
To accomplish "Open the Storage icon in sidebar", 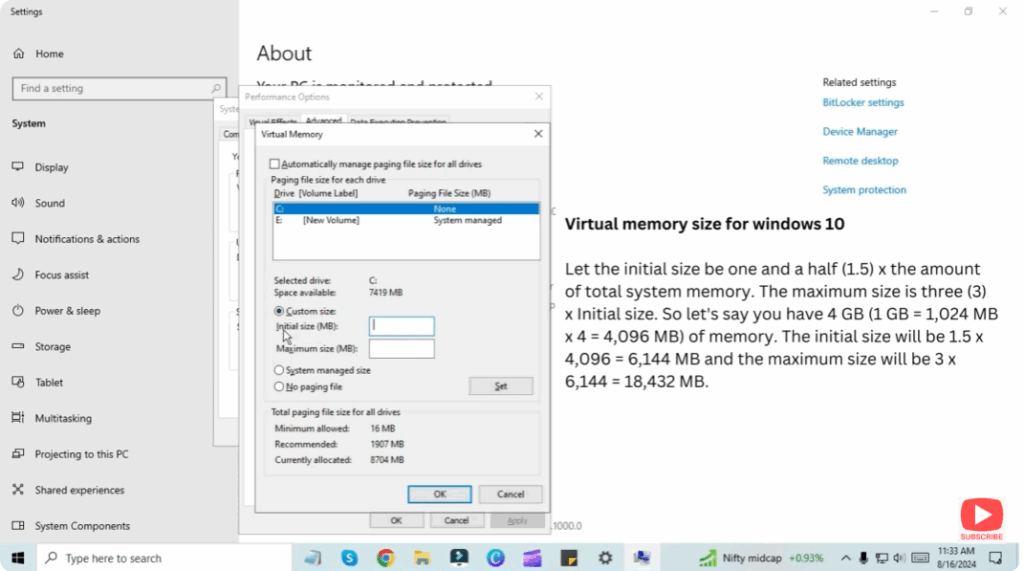I will coord(17,347).
